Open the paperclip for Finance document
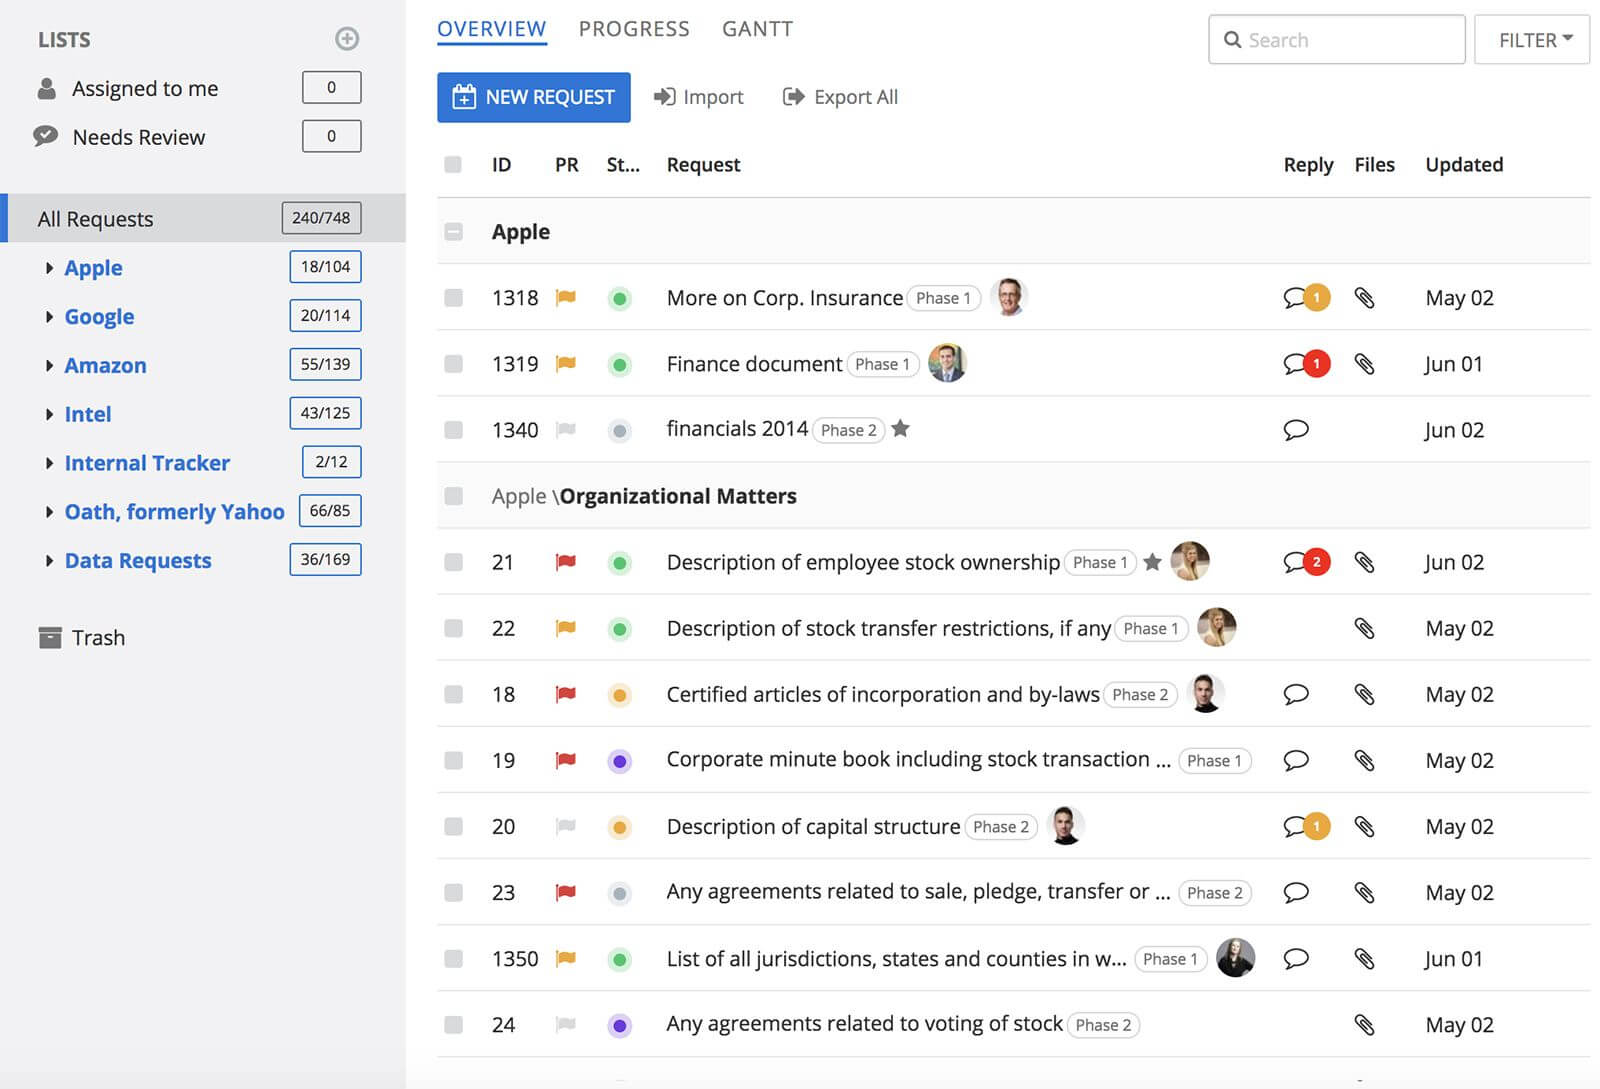Screen dimensions: 1600x1089 (1364, 364)
